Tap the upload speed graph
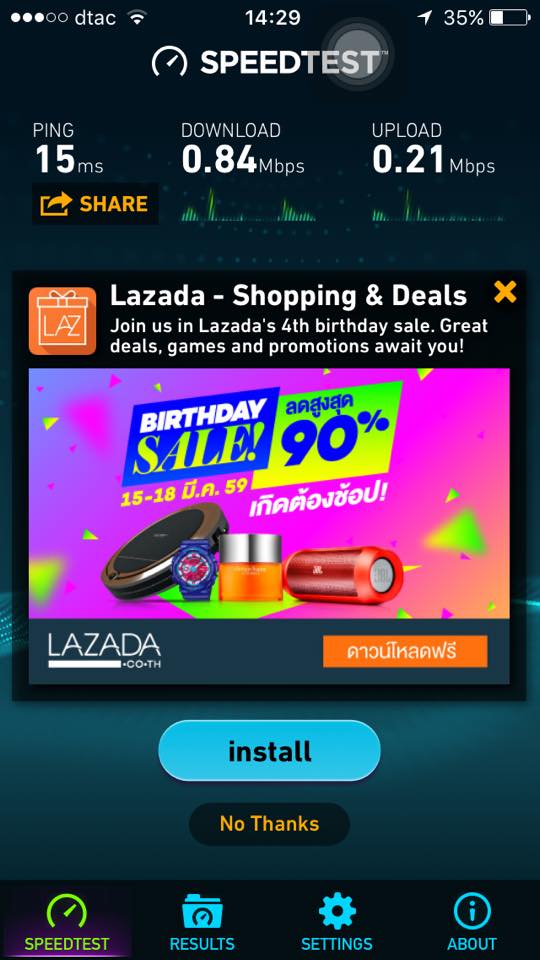Viewport: 540px width, 960px height. point(438,206)
